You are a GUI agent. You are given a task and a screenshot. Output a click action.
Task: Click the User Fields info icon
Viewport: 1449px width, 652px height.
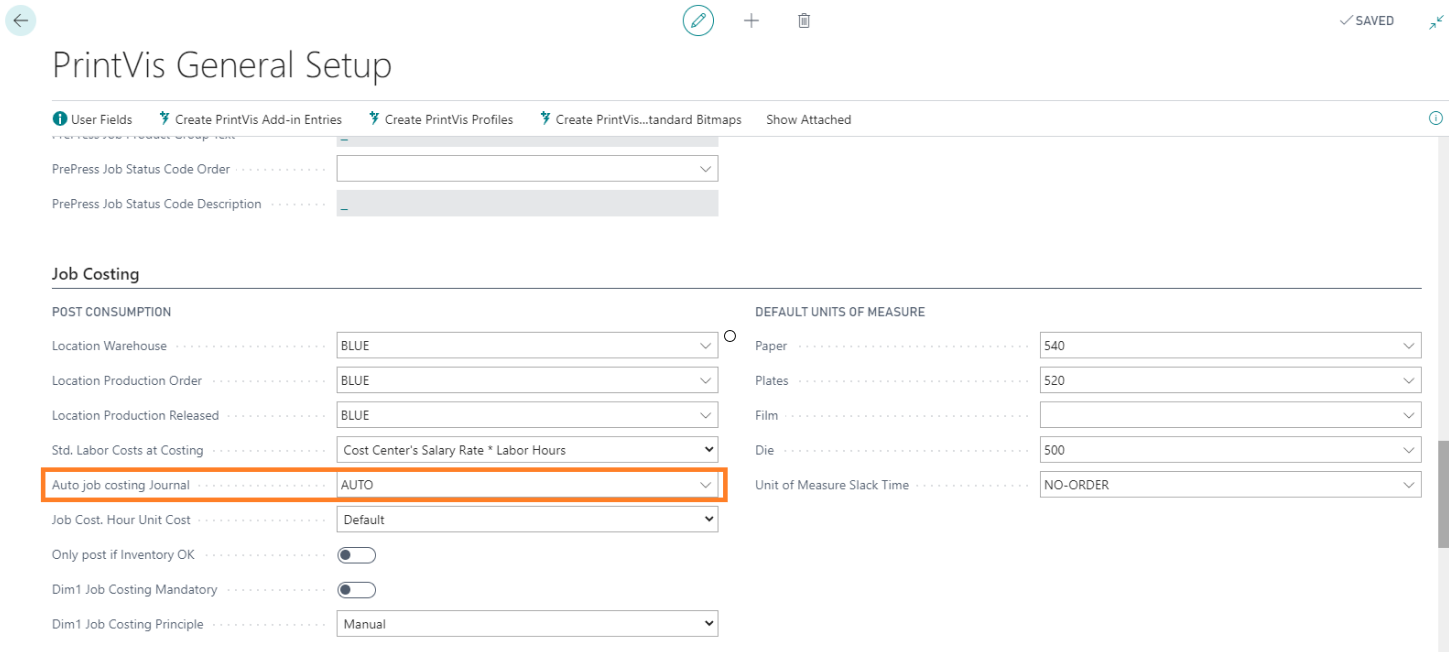pos(60,119)
